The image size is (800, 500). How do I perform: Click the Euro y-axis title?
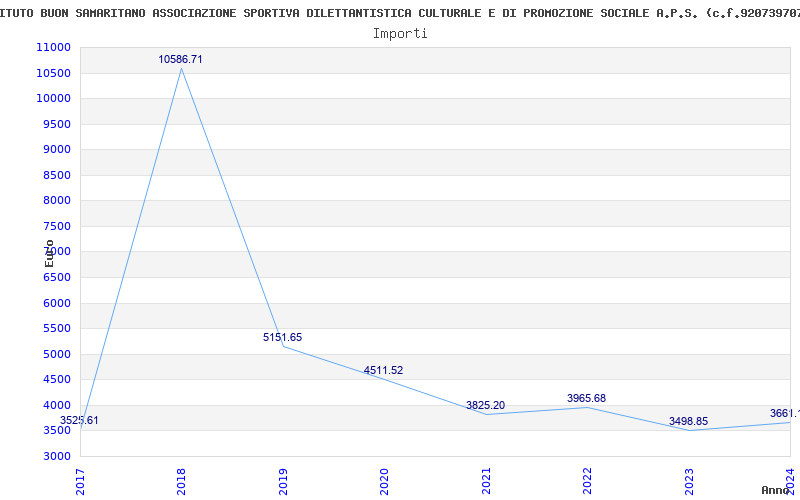[x=49, y=254]
